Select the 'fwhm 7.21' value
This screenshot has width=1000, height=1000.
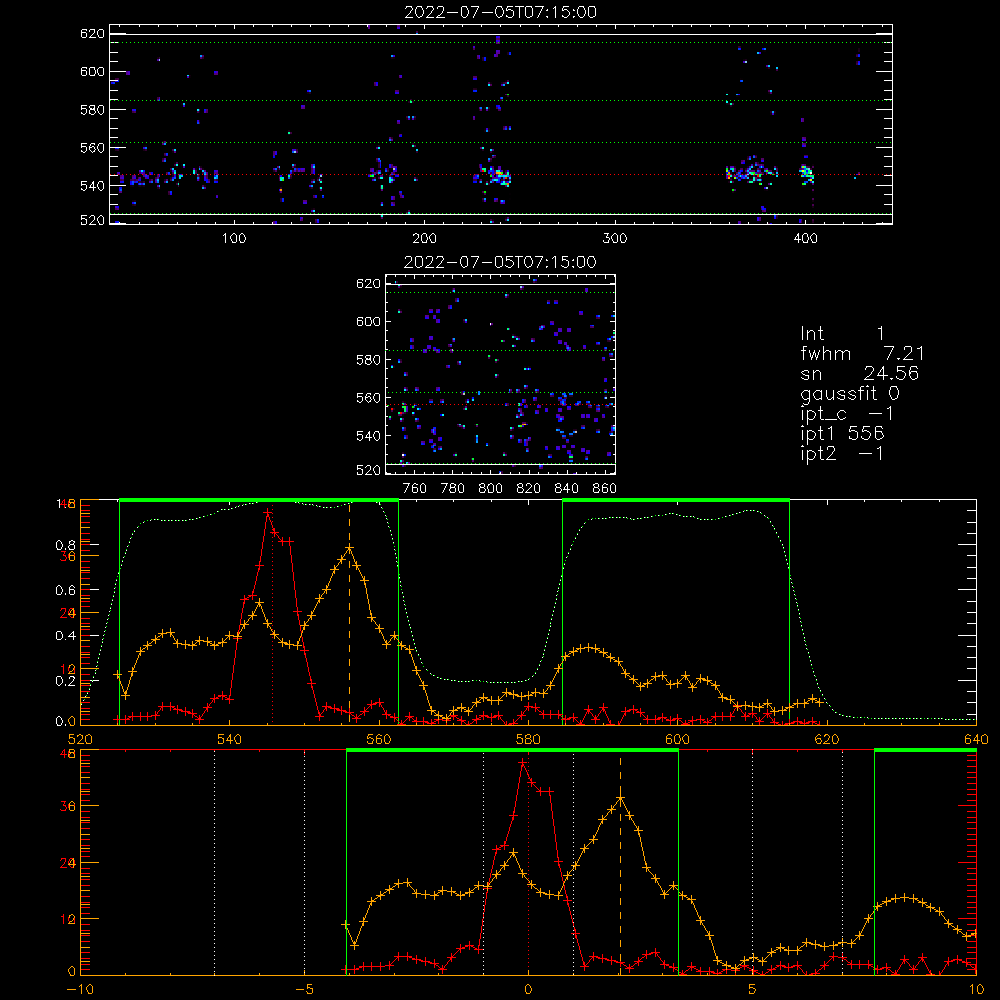tap(862, 353)
